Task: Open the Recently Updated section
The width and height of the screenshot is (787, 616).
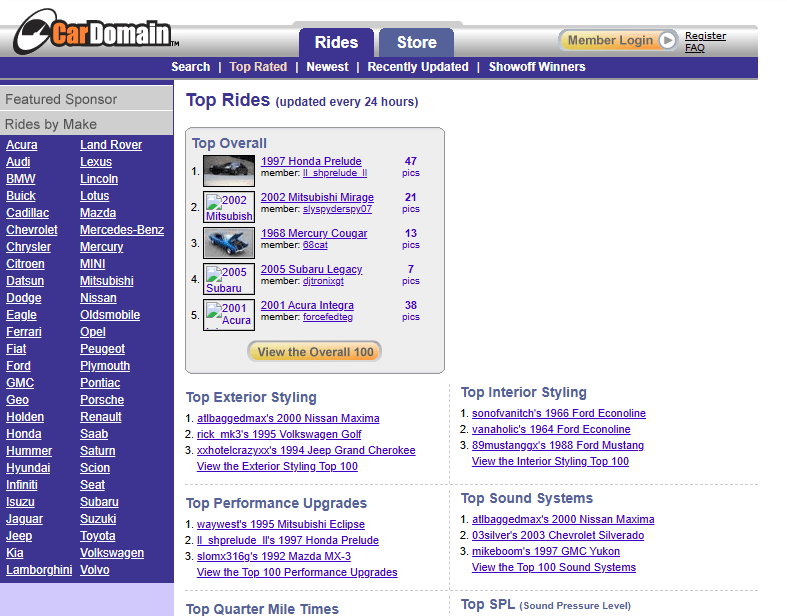Action: click(418, 67)
